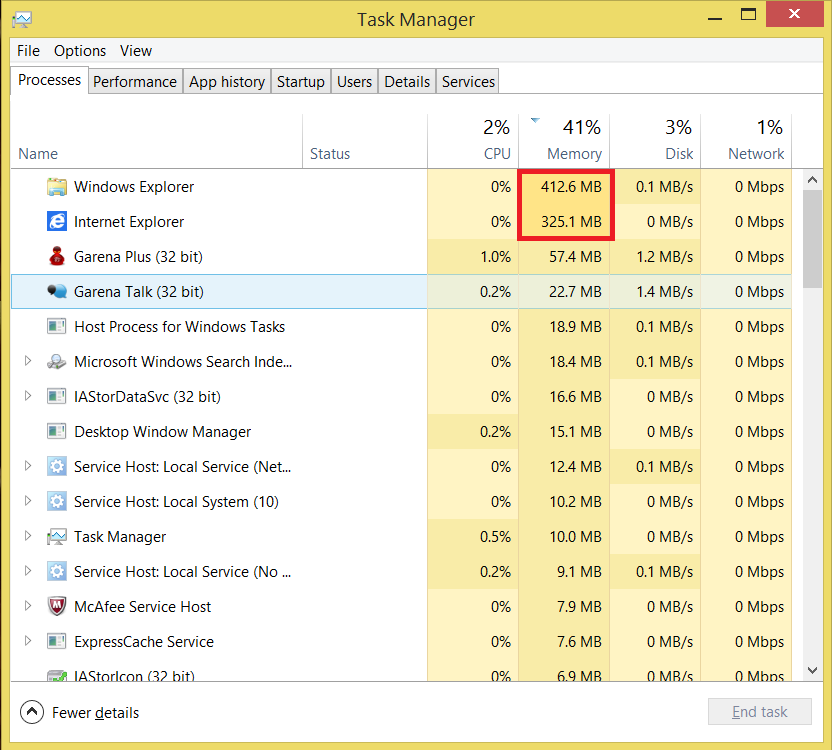Sort by the Name column header
832x750 pixels.
[x=157, y=142]
